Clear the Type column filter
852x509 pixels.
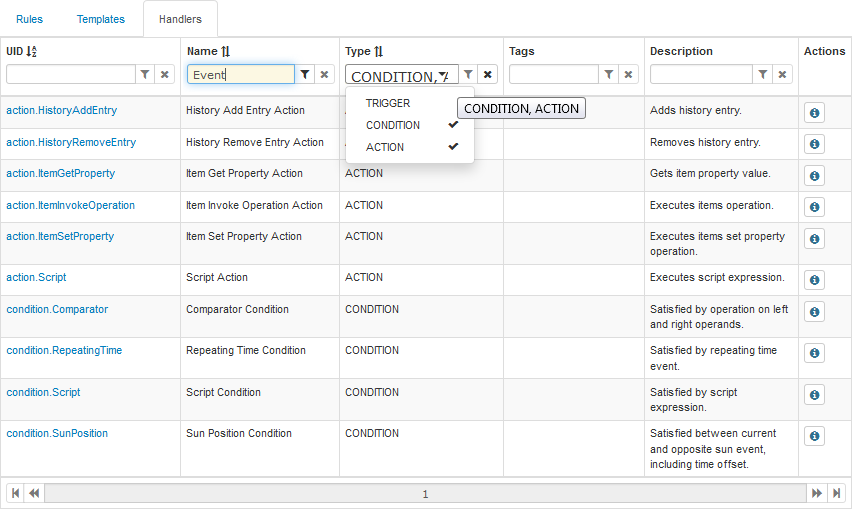(x=487, y=74)
